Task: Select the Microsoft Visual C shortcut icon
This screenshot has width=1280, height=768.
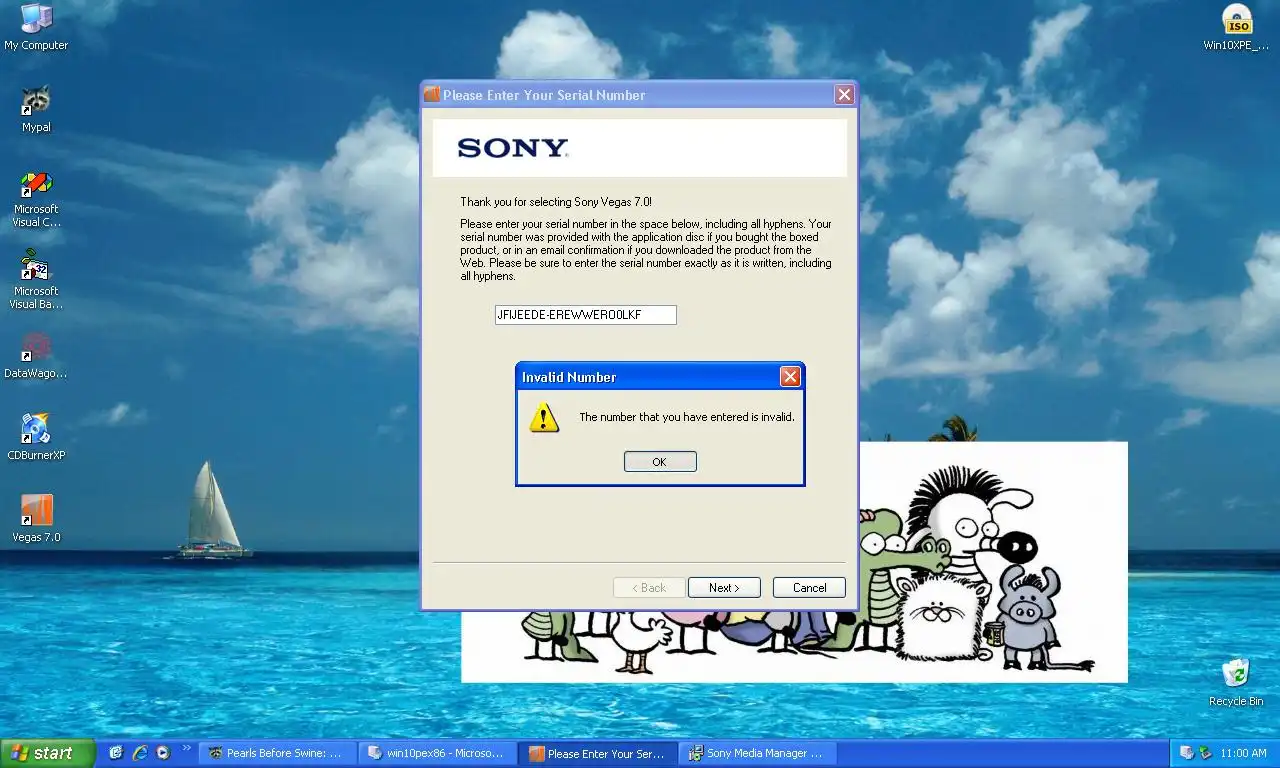Action: (x=36, y=199)
